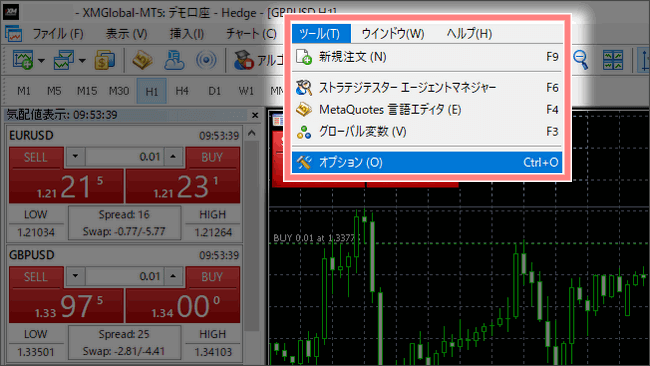Image resolution: width=650 pixels, height=366 pixels.
Task: Click the gold MetaEditor toolbar icon
Action: 142,60
